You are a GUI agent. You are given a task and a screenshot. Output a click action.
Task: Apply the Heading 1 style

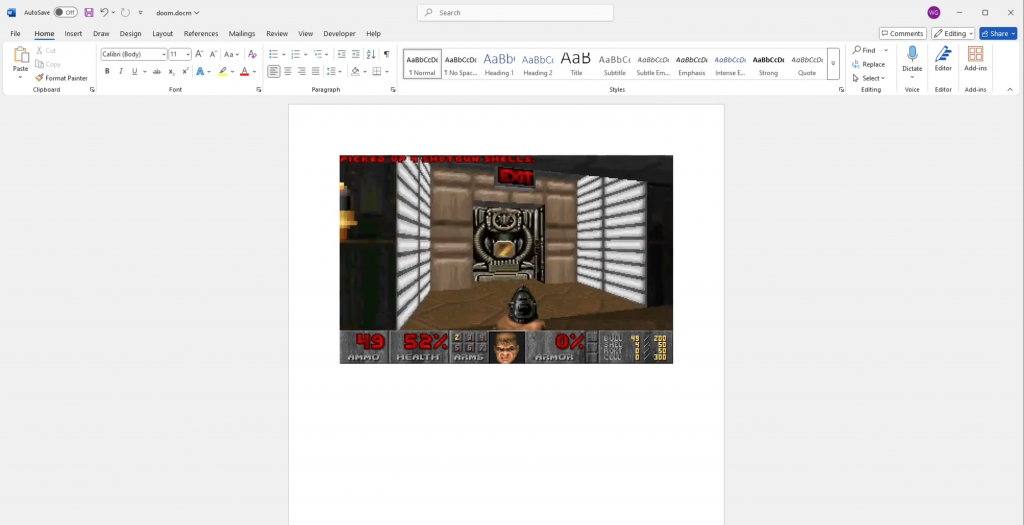[499, 63]
